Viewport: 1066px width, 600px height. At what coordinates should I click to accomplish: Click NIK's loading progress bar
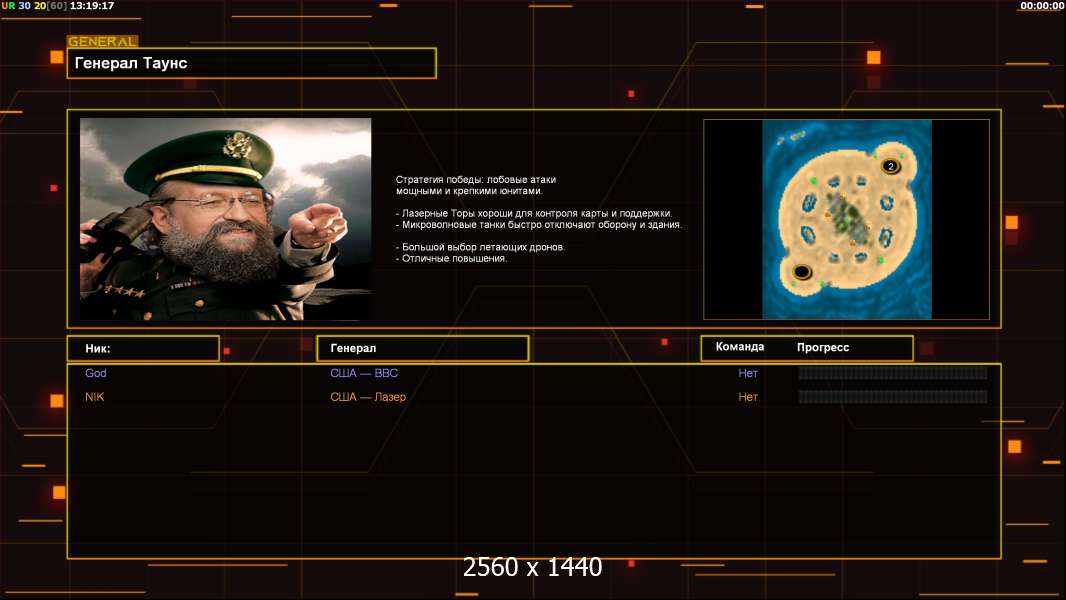pos(893,397)
